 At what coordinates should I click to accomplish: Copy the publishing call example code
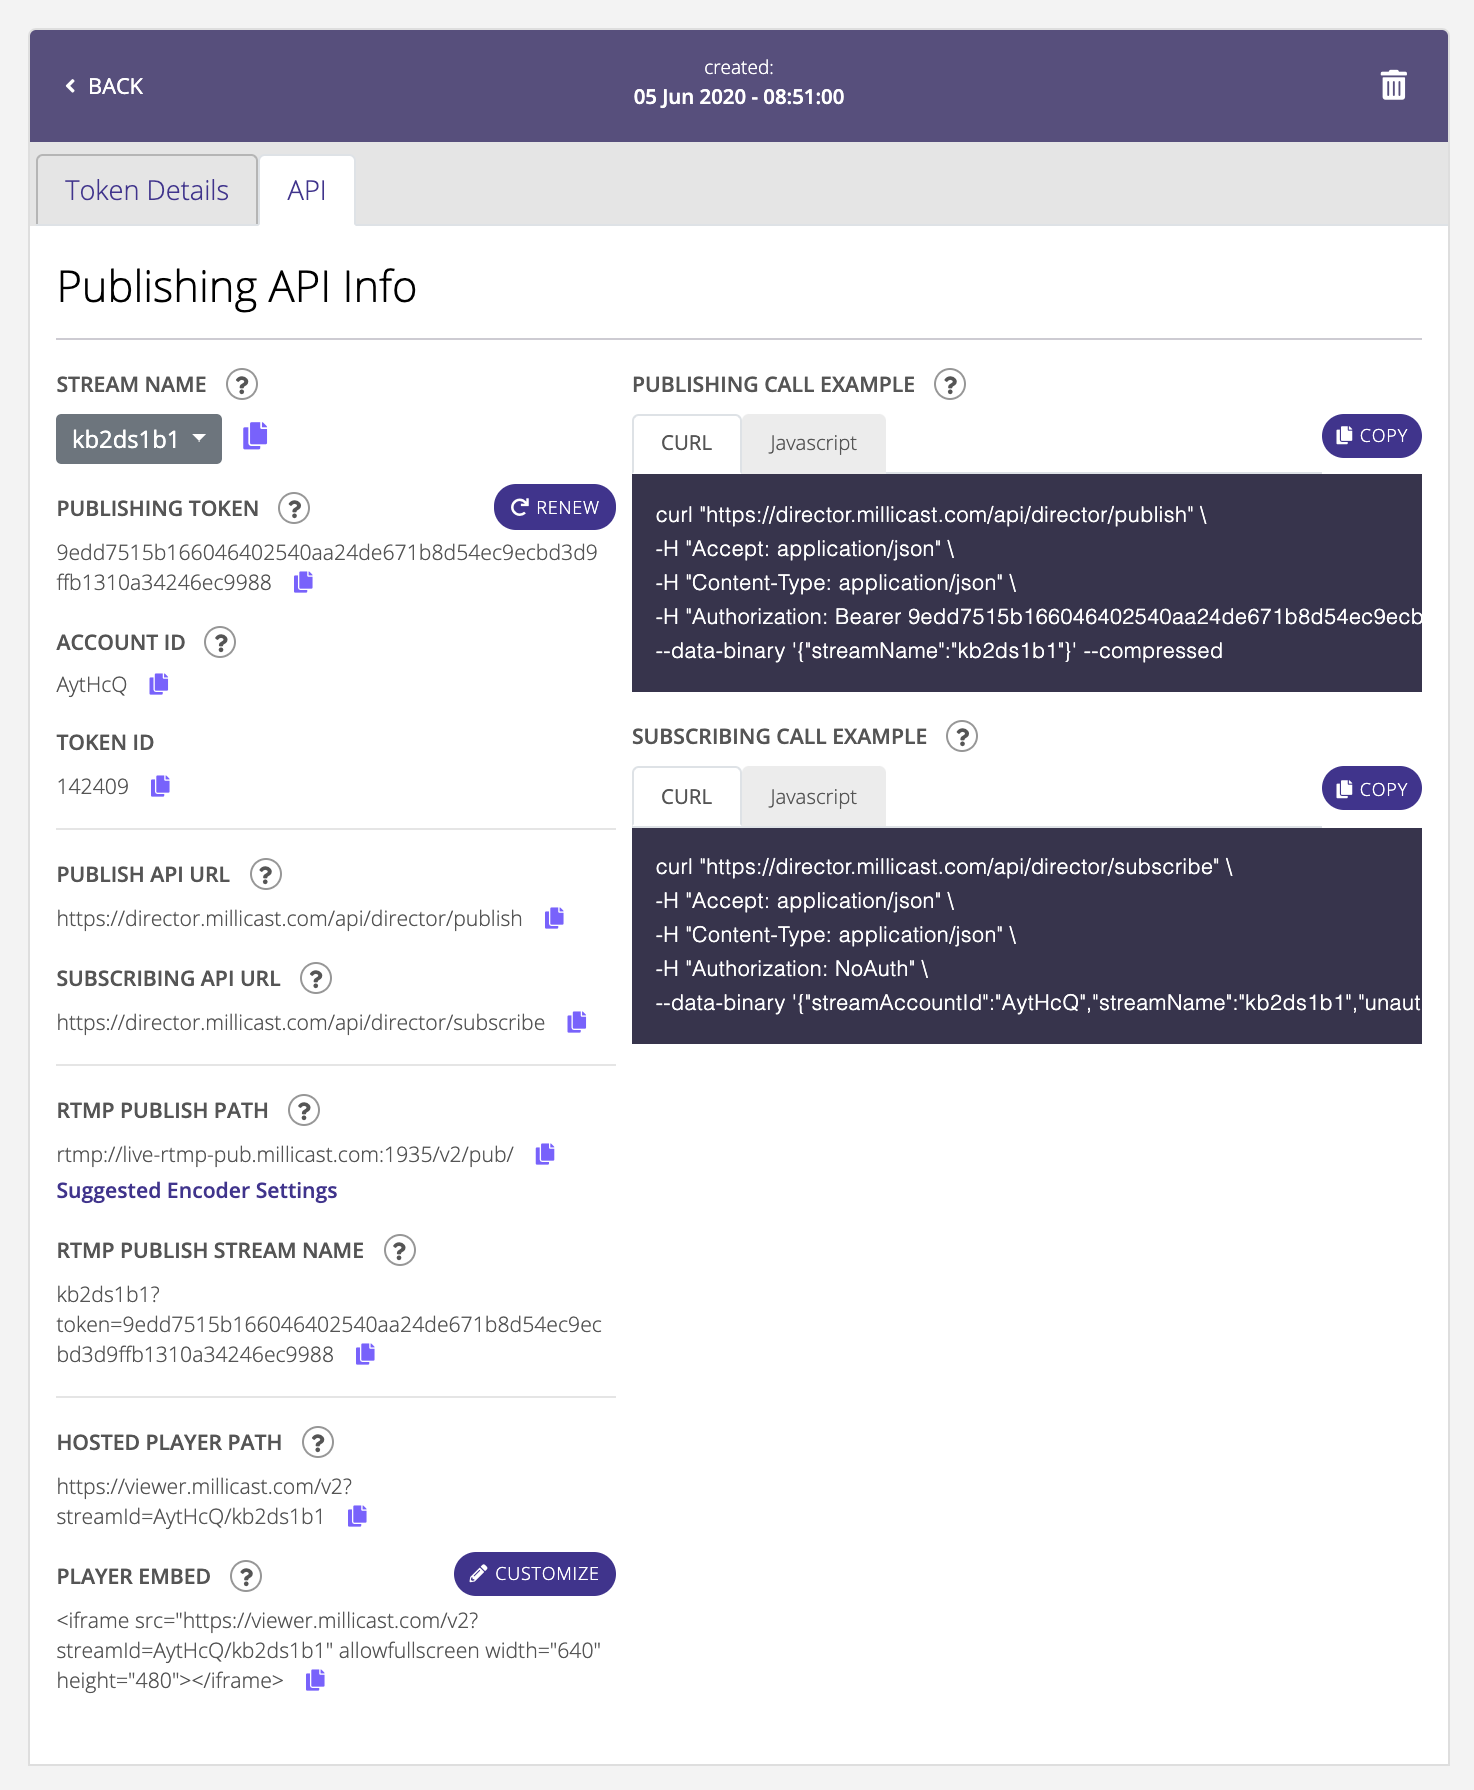(x=1372, y=436)
